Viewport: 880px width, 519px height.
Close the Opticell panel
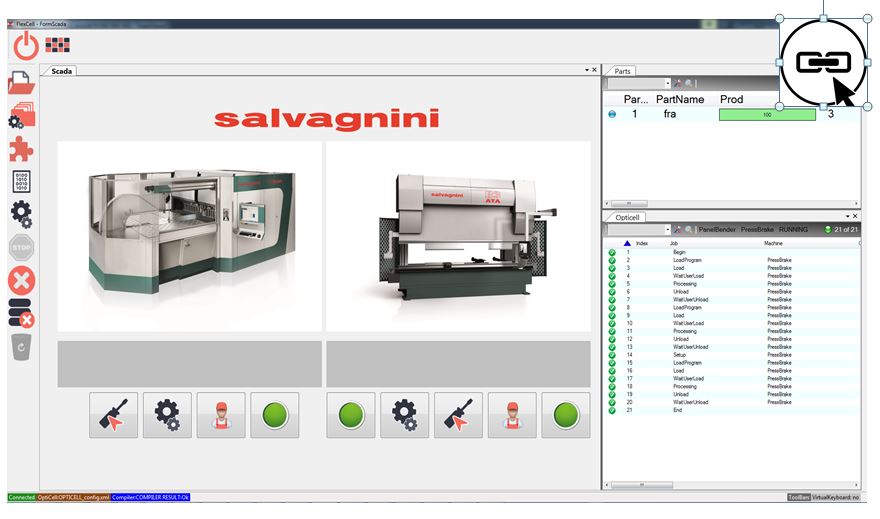[x=855, y=216]
